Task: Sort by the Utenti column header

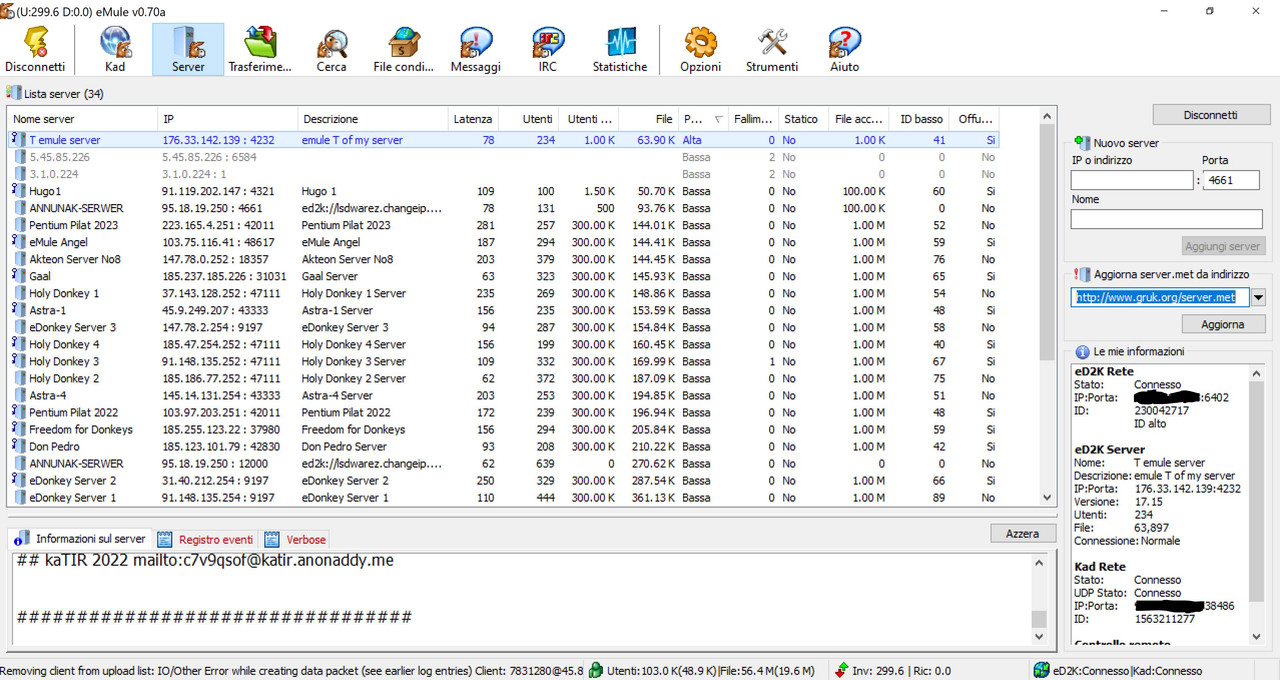Action: [529, 119]
